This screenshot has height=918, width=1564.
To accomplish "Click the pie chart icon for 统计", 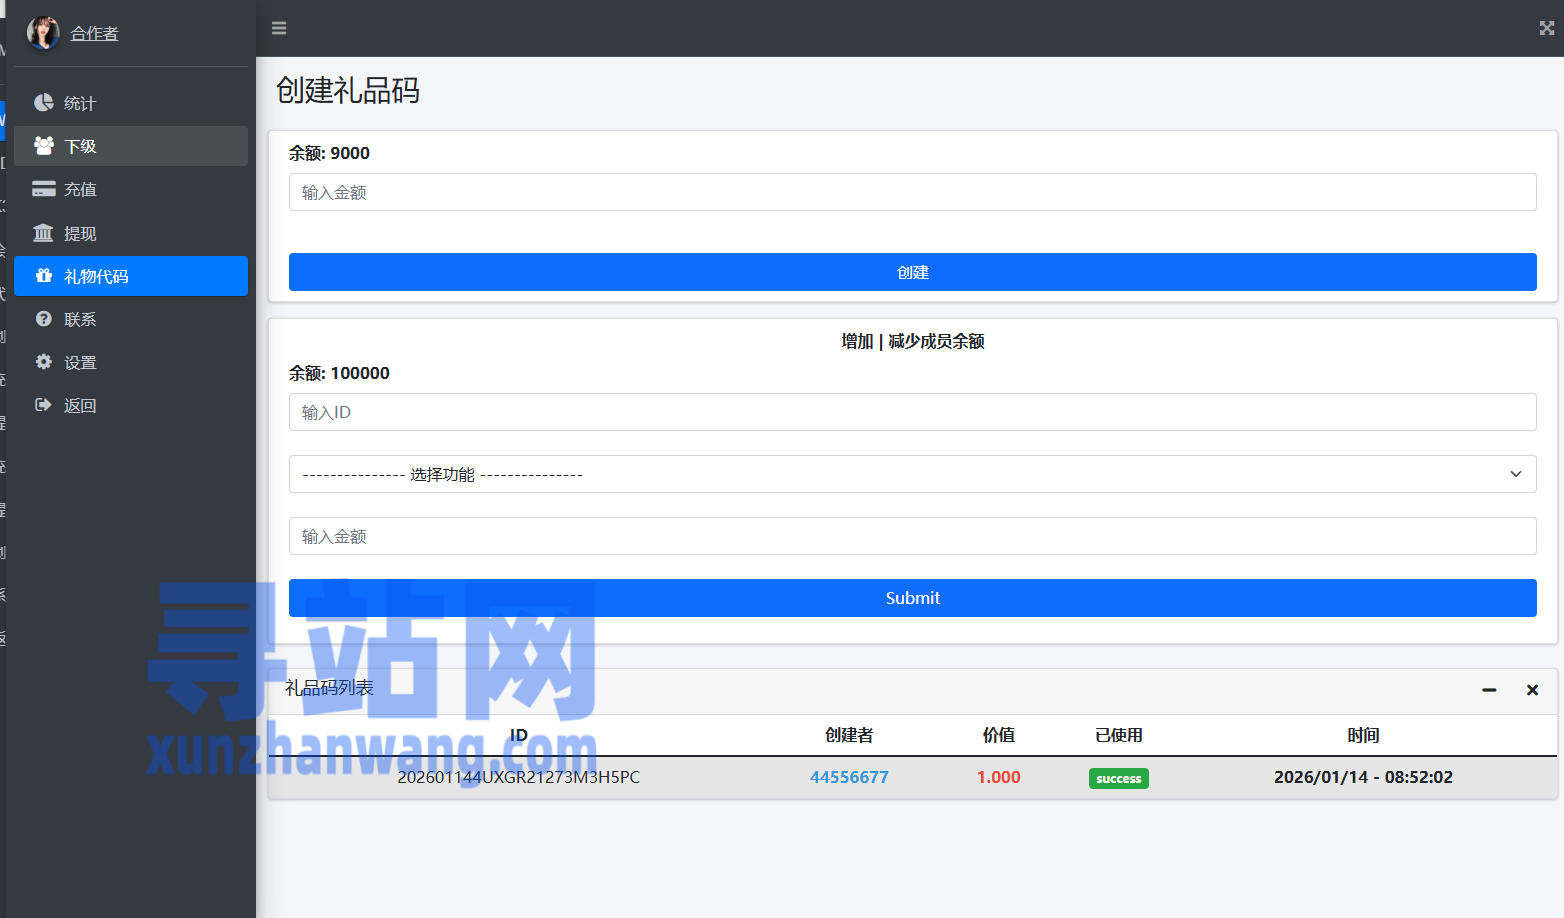I will tap(43, 103).
